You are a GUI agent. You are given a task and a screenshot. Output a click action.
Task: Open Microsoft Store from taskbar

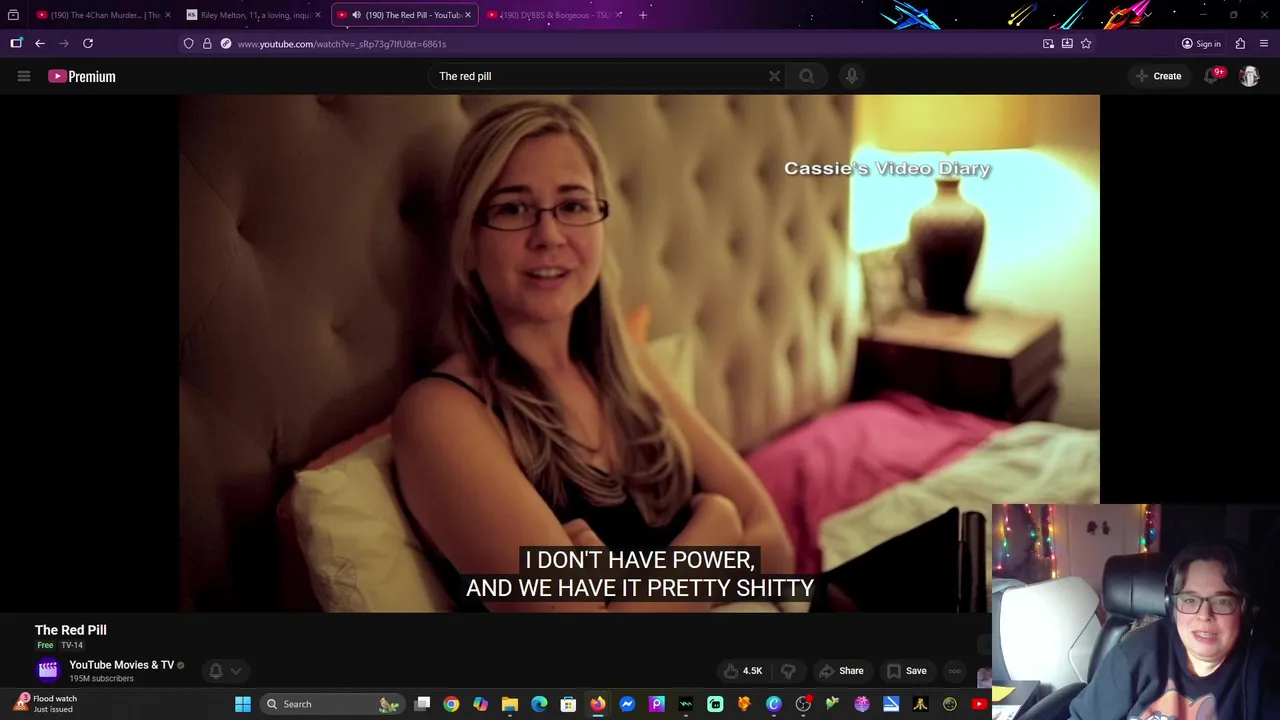click(568, 704)
